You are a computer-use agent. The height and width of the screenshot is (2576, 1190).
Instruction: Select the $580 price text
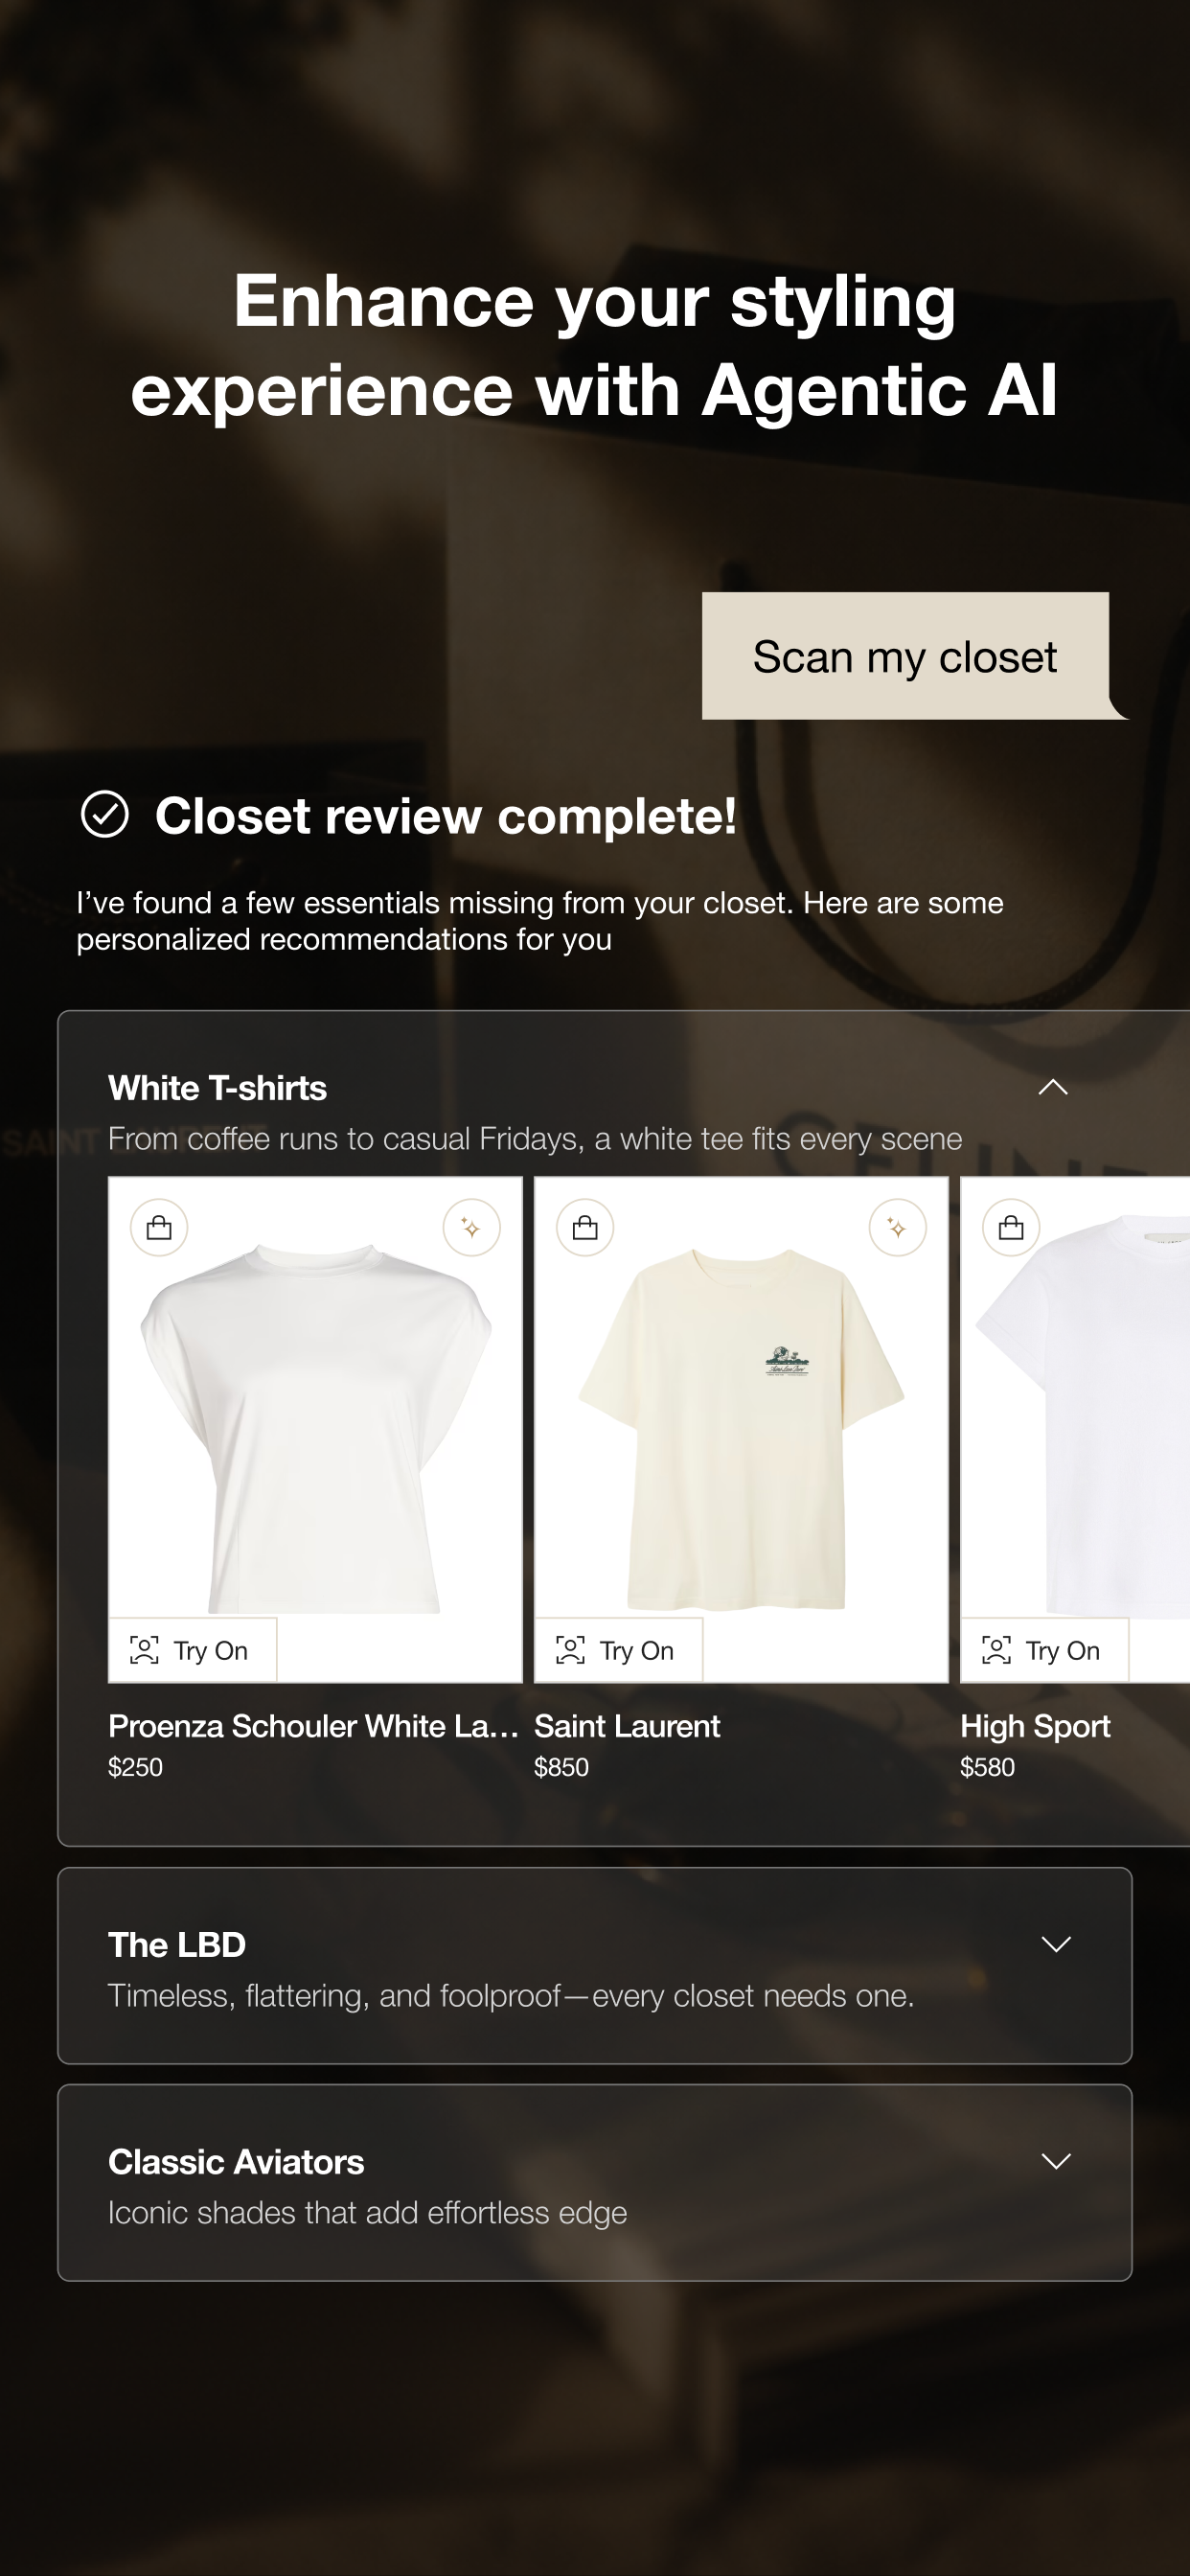(987, 1767)
